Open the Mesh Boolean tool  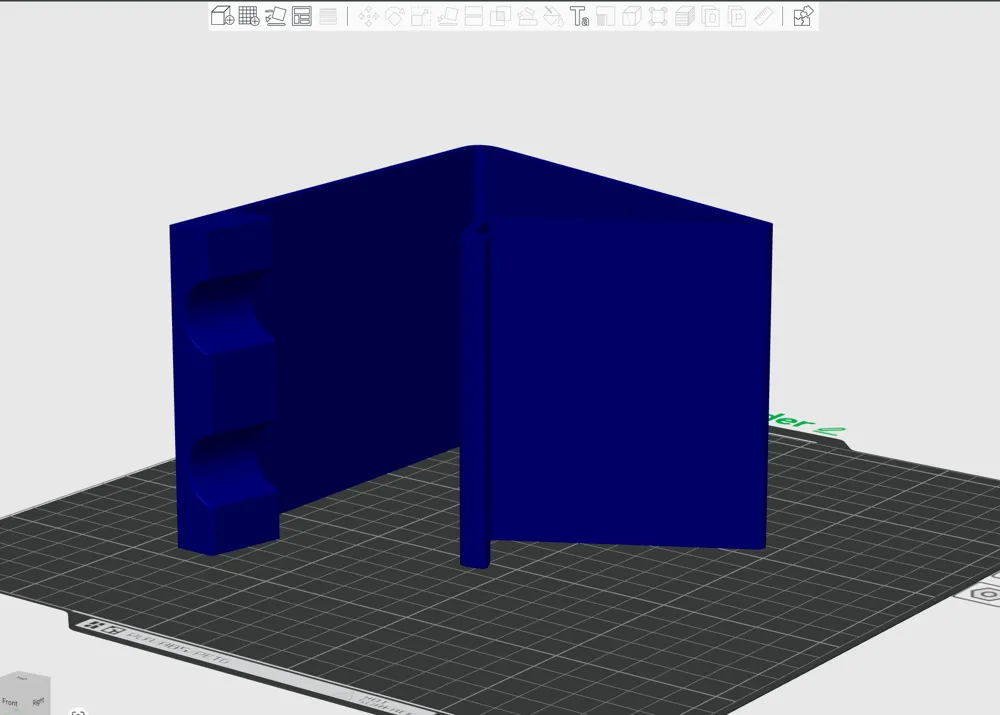pos(501,17)
